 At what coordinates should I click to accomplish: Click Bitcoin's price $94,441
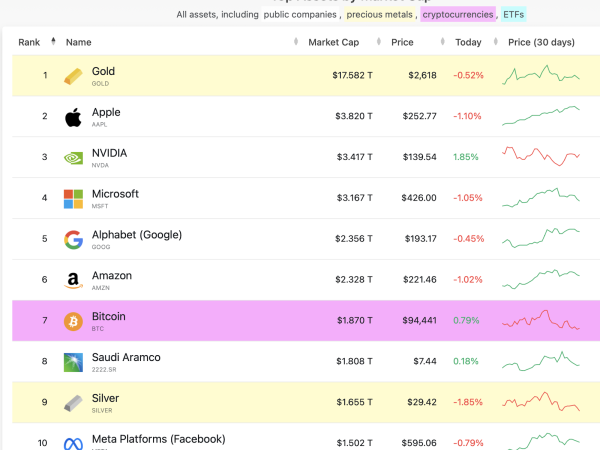[x=419, y=321]
